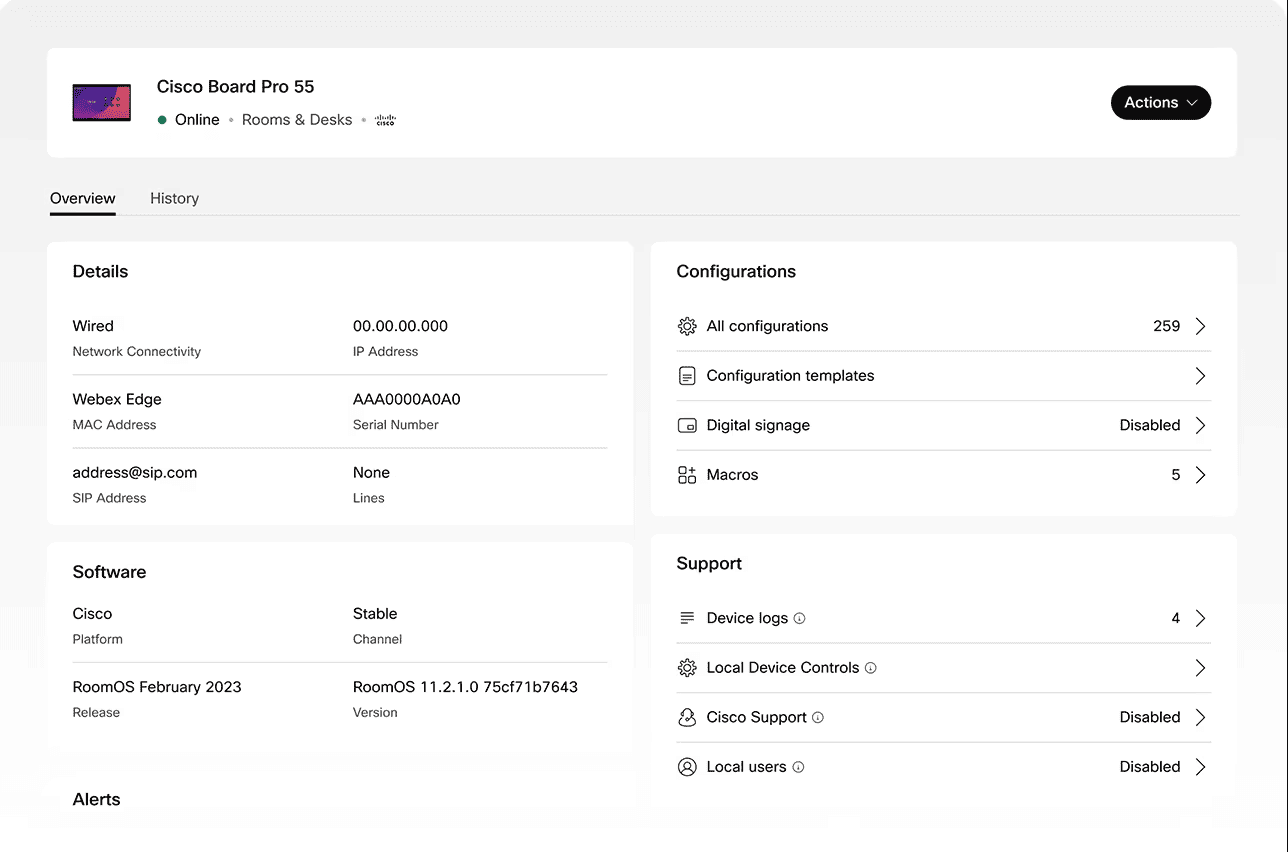Open Local users with the chevron
This screenshot has width=1288, height=852.
(x=1201, y=767)
